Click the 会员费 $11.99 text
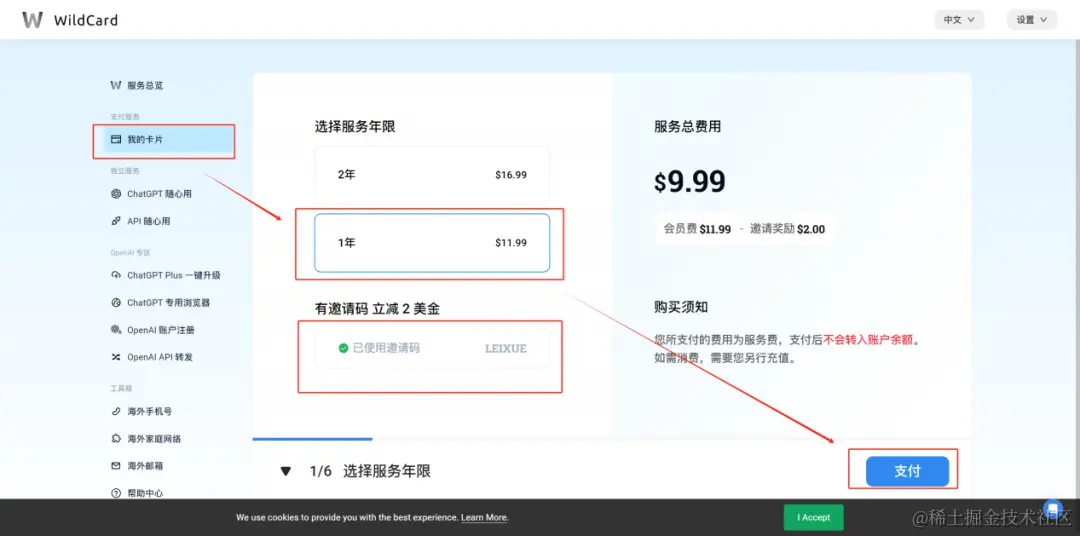Screen dimensions: 1080x536 (697, 229)
